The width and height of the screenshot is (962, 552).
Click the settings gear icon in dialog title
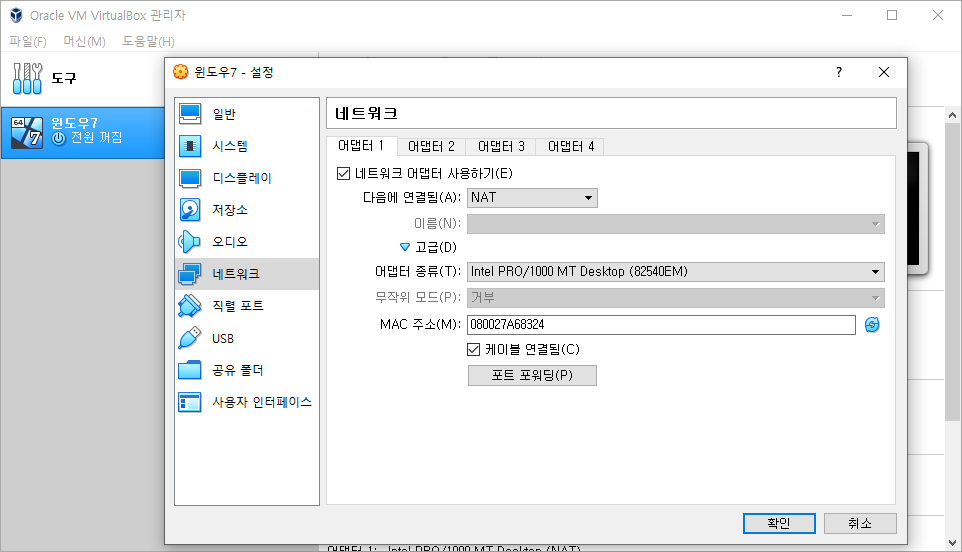180,72
